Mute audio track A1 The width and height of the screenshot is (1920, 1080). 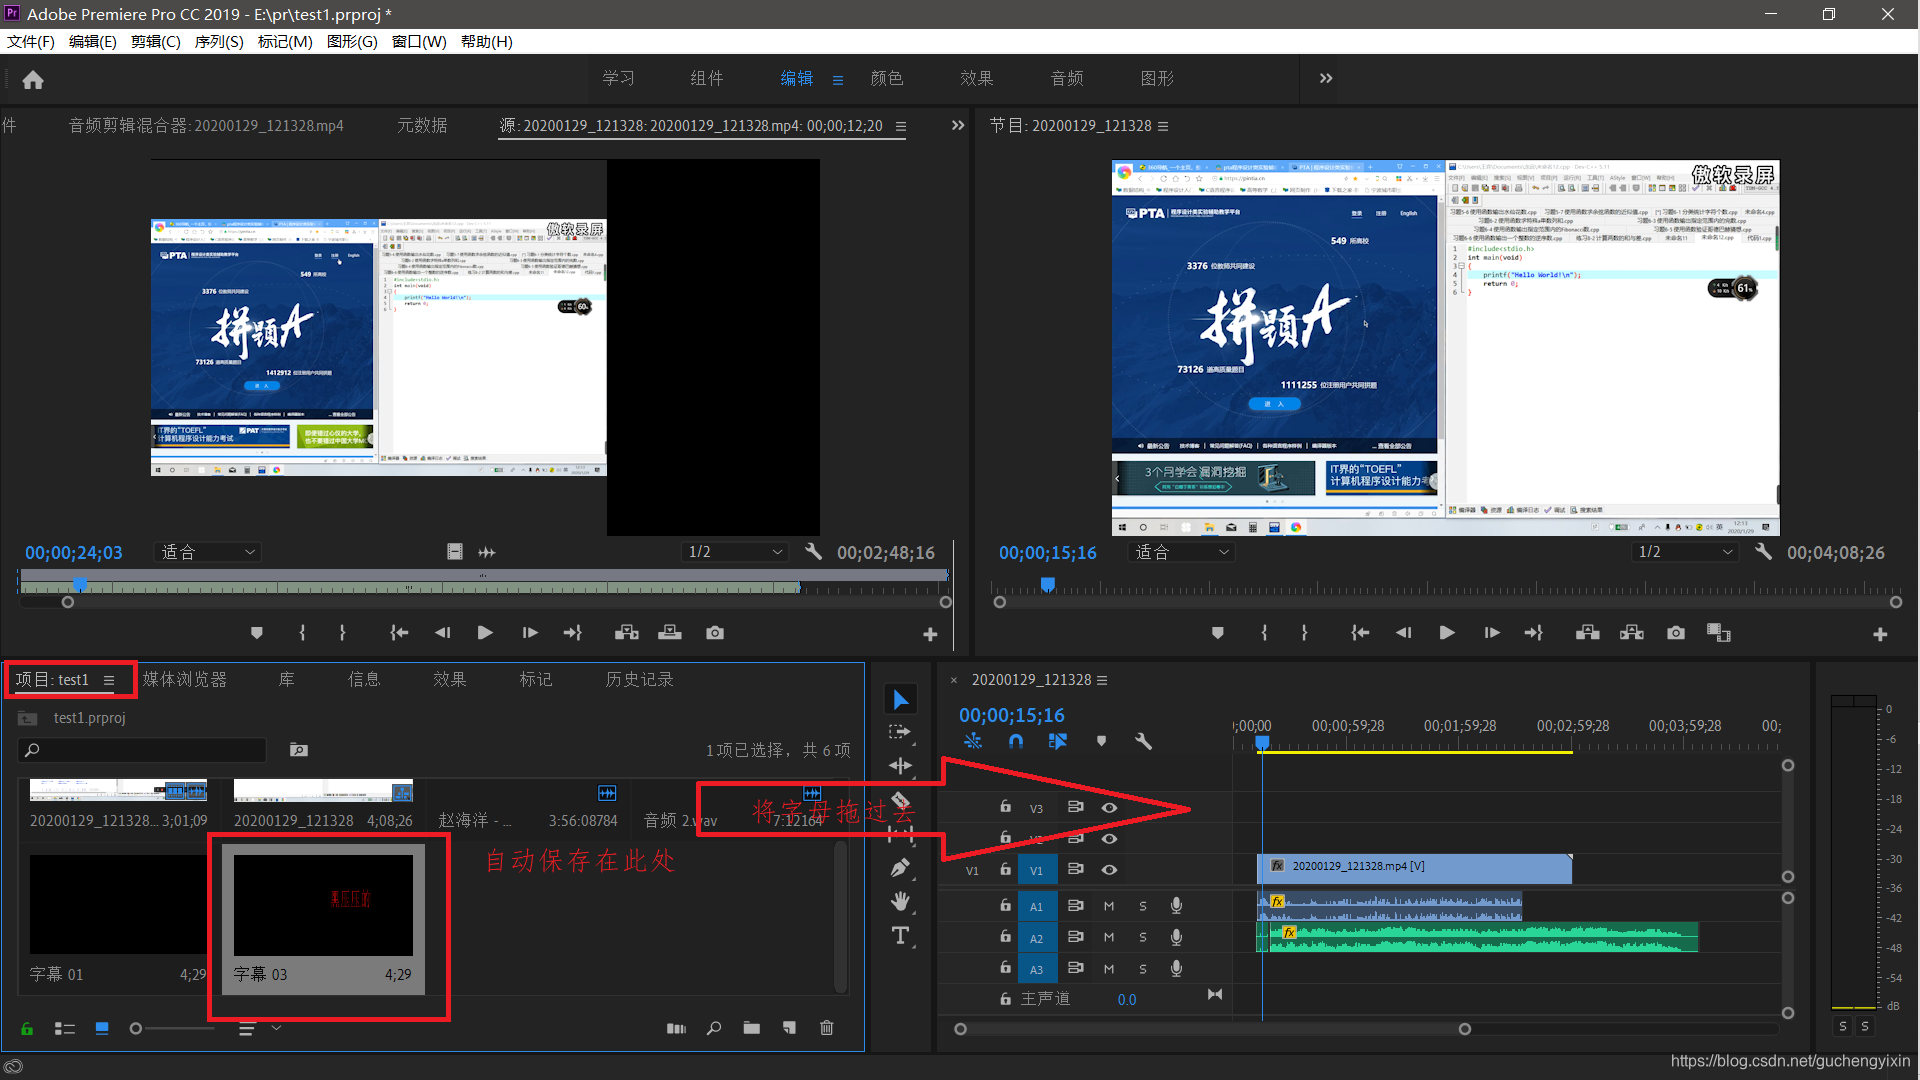[1109, 906]
